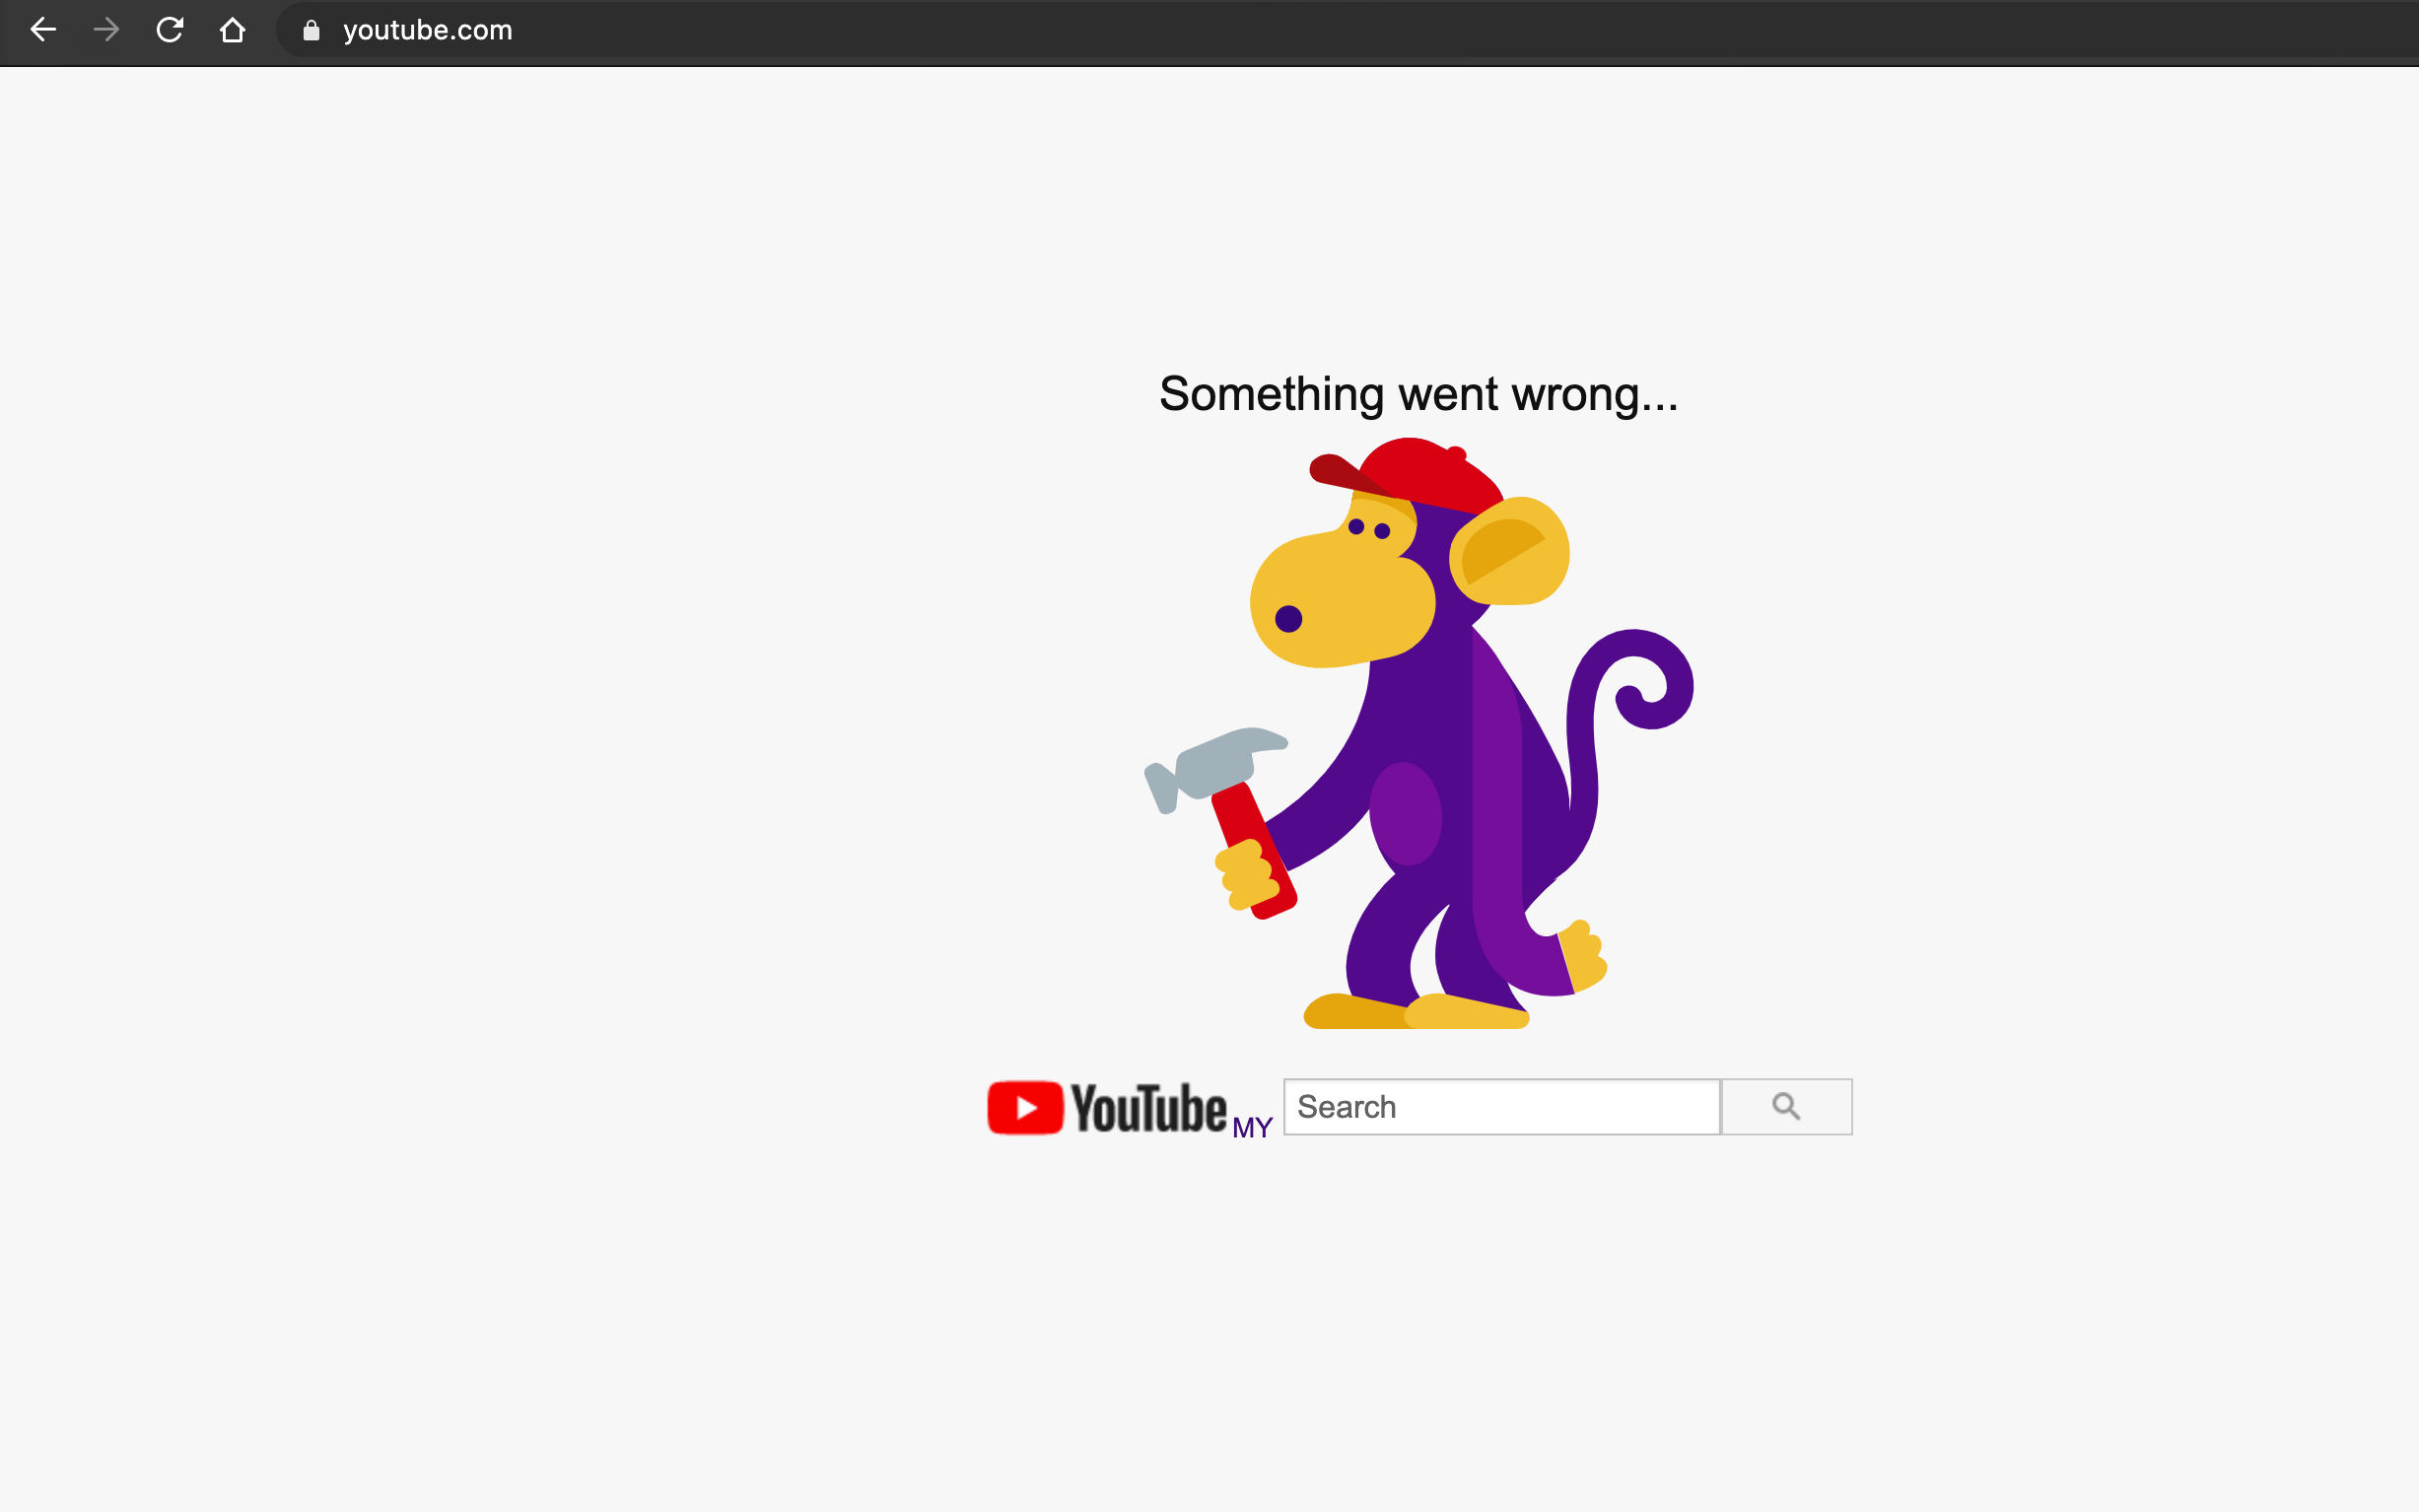The image size is (2419, 1512).
Task: Click the YouTube wordmark text
Action: pos(1148,1108)
